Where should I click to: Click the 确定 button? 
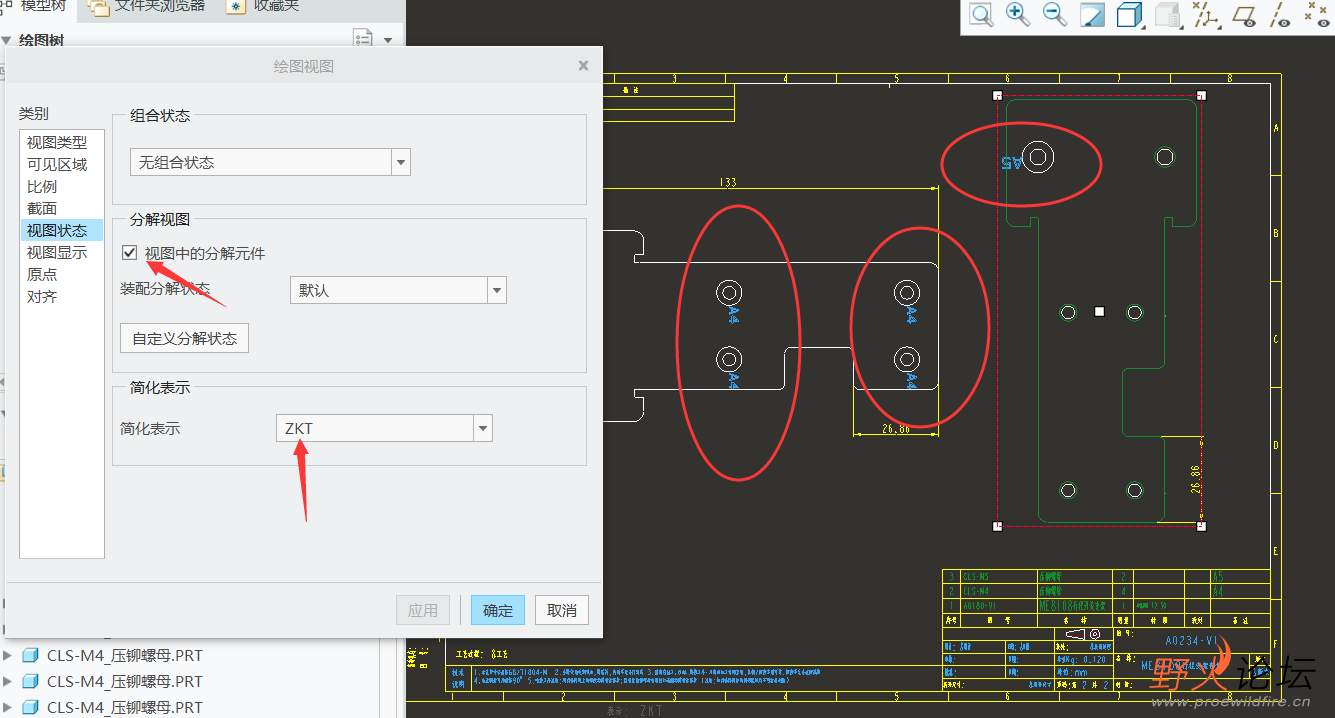[x=497, y=610]
